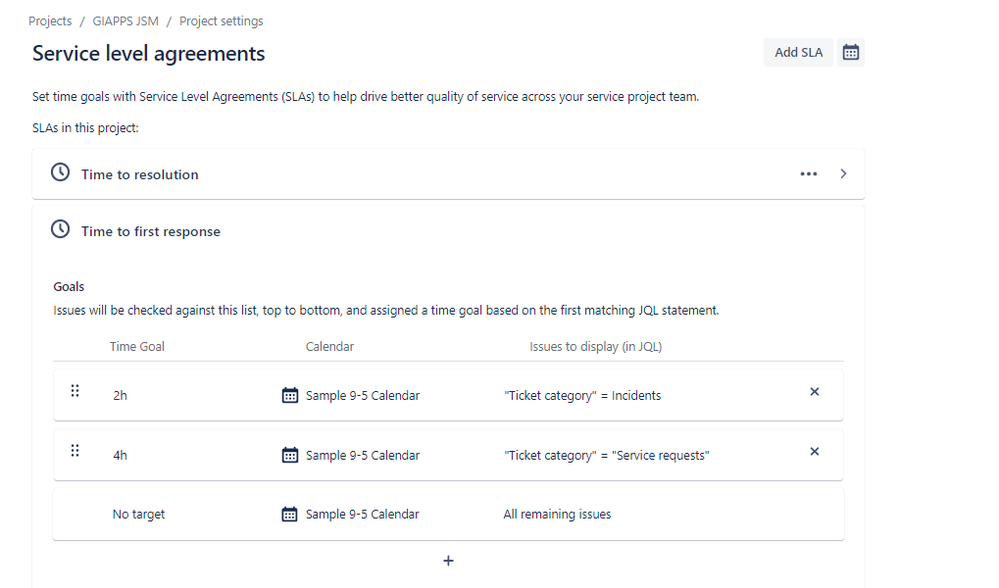Grab the drag handle on the 2h goal

click(x=75, y=391)
